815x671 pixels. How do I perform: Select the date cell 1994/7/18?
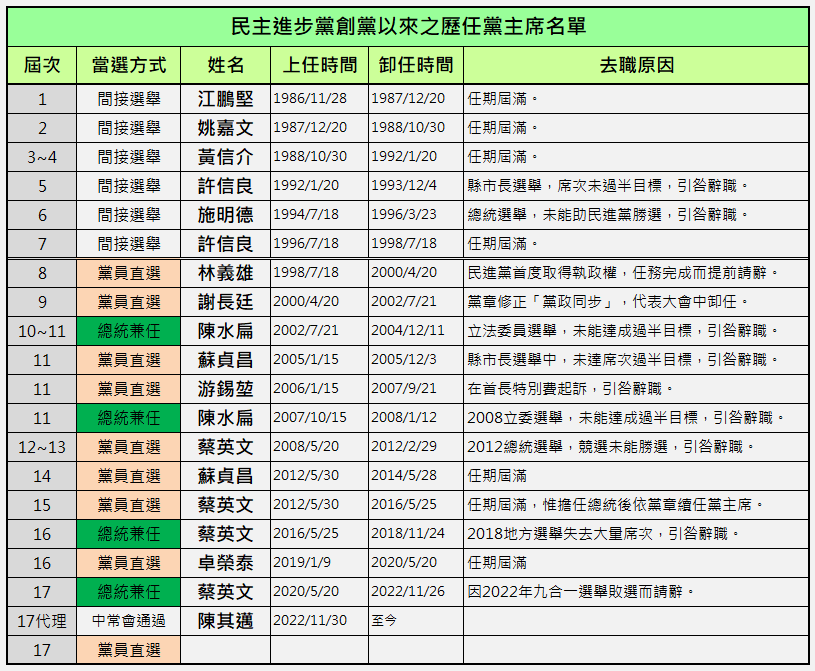pyautogui.click(x=320, y=215)
